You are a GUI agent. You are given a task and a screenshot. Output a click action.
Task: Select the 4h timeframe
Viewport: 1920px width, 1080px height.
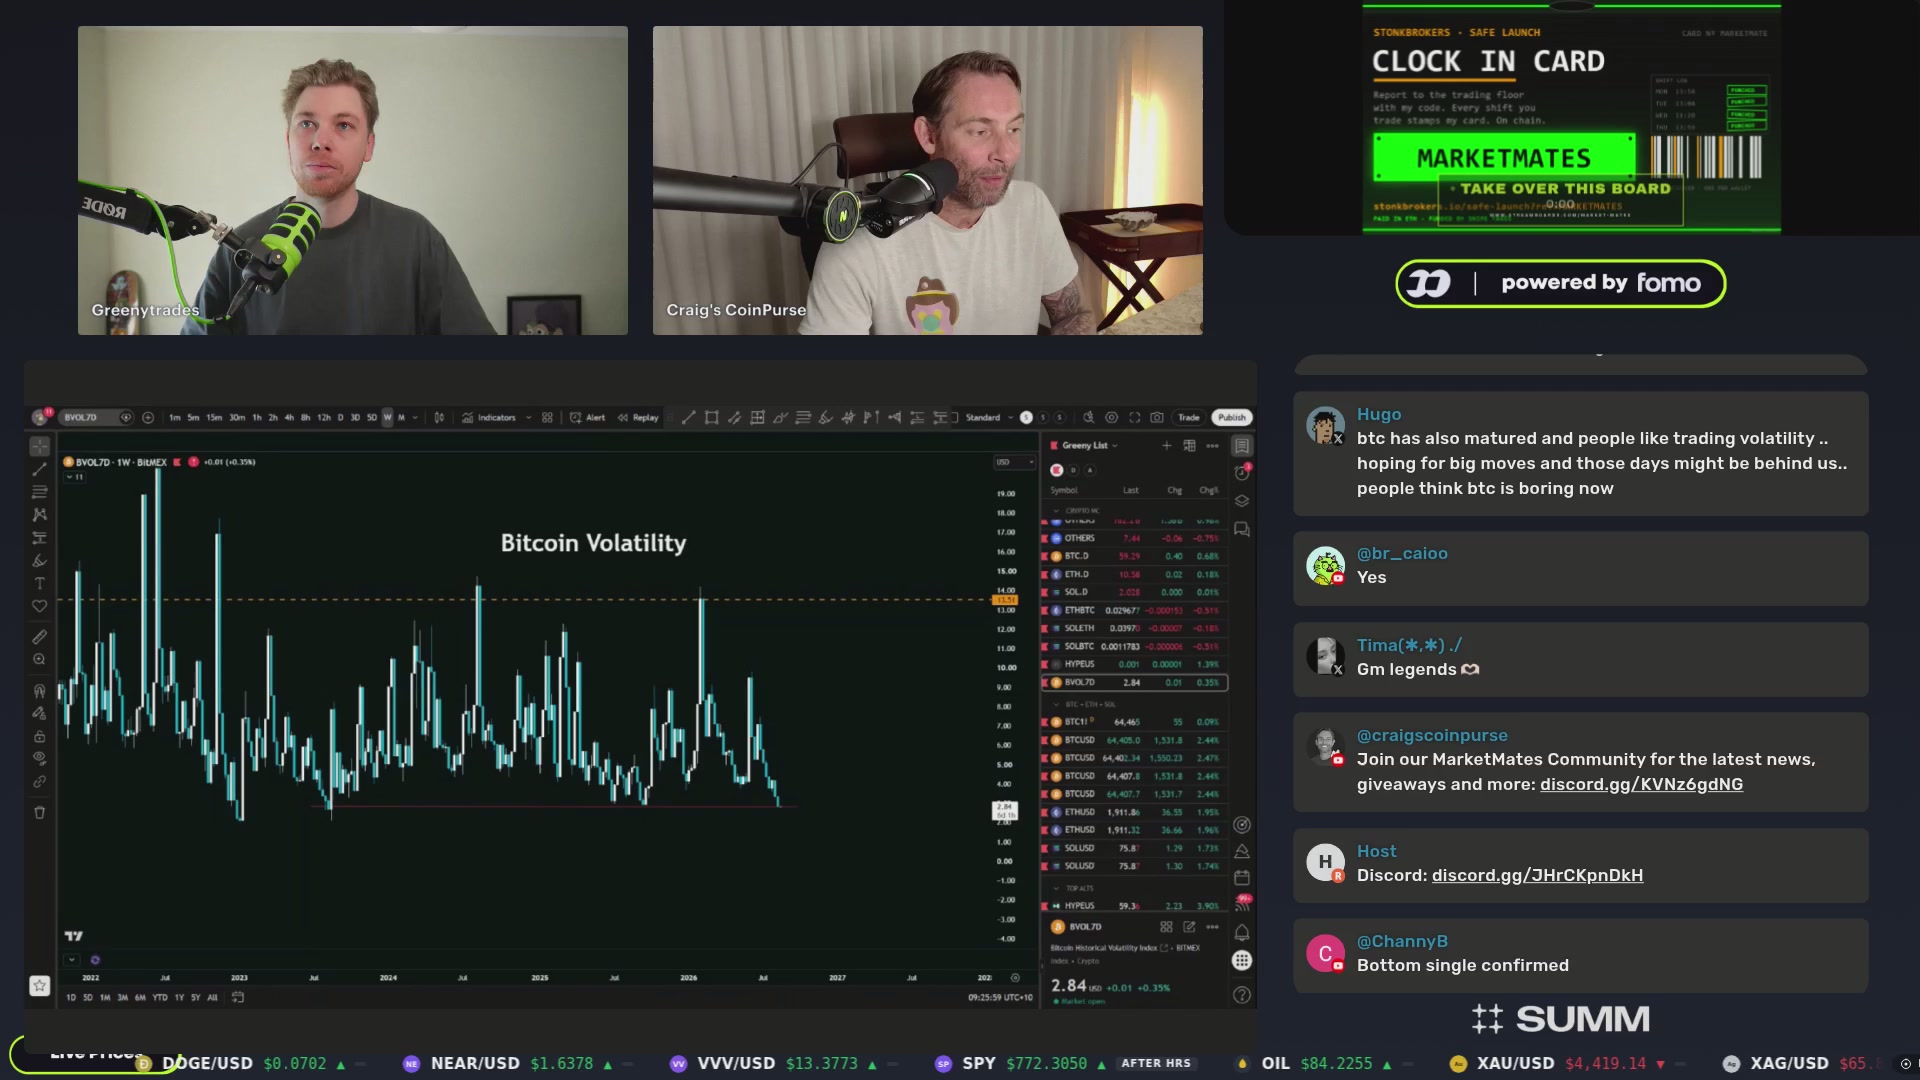pyautogui.click(x=289, y=417)
